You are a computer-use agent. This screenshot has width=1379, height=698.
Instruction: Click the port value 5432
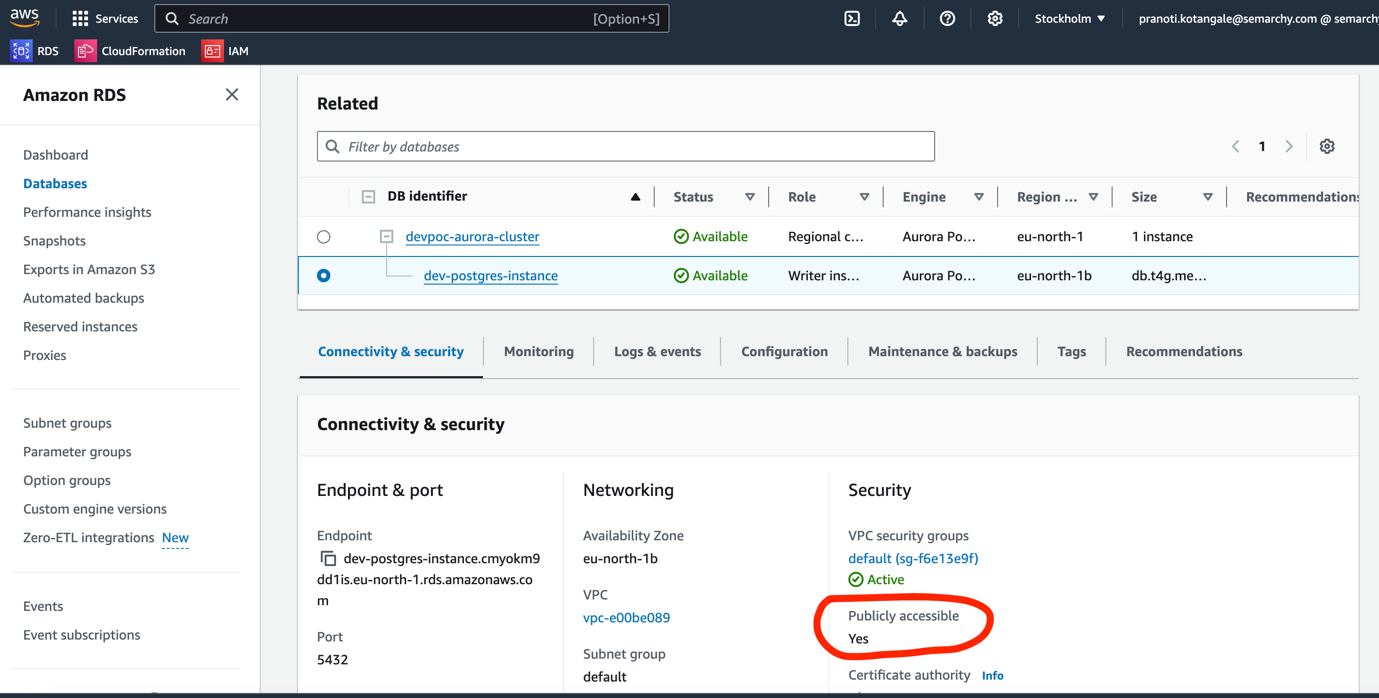[x=332, y=660]
